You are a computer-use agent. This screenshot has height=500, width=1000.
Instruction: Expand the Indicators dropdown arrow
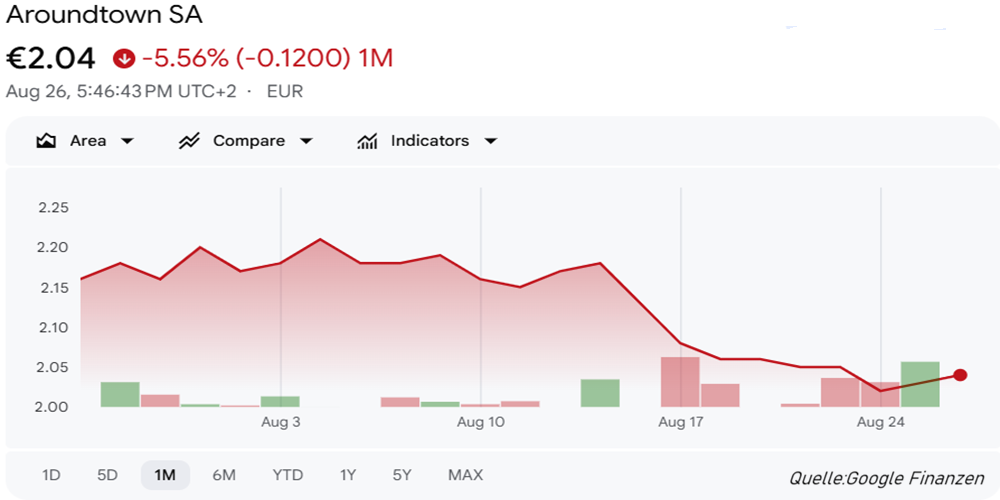pos(490,142)
